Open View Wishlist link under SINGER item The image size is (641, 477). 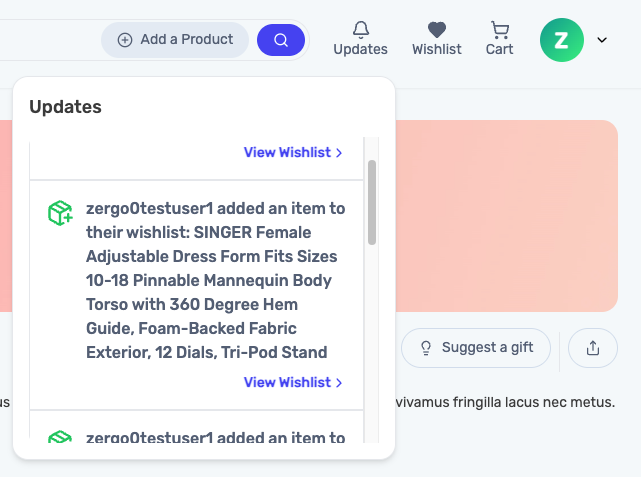point(293,383)
